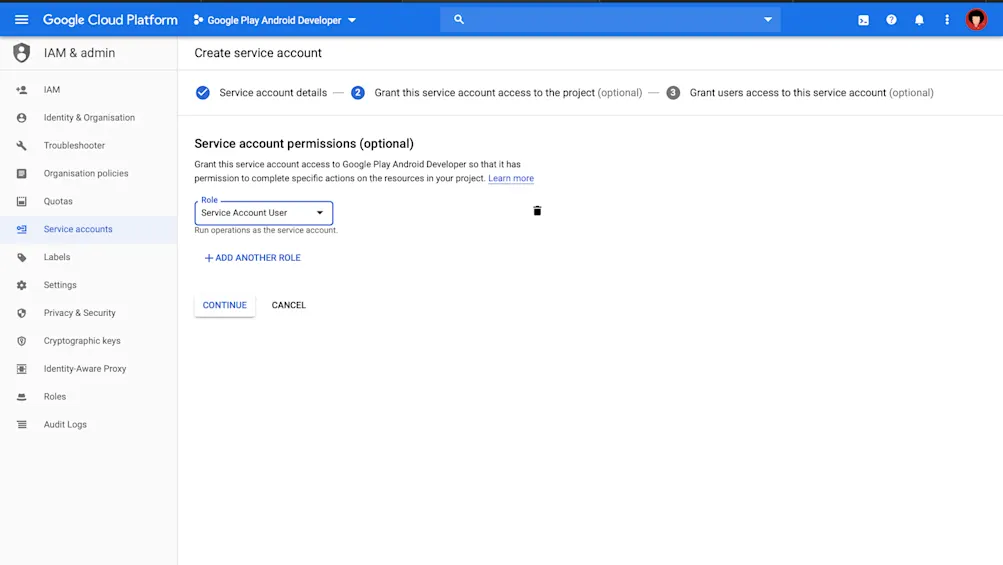Click the Cancel button
This screenshot has width=1003, height=565.
288,305
